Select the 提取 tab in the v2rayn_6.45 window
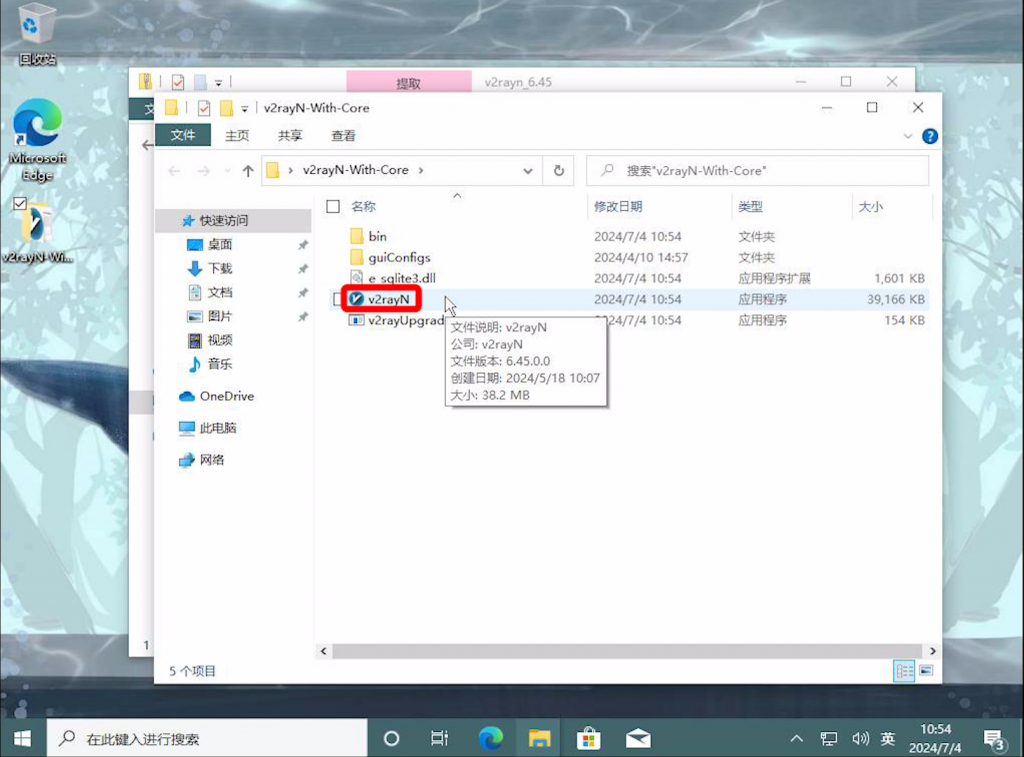 click(x=409, y=82)
